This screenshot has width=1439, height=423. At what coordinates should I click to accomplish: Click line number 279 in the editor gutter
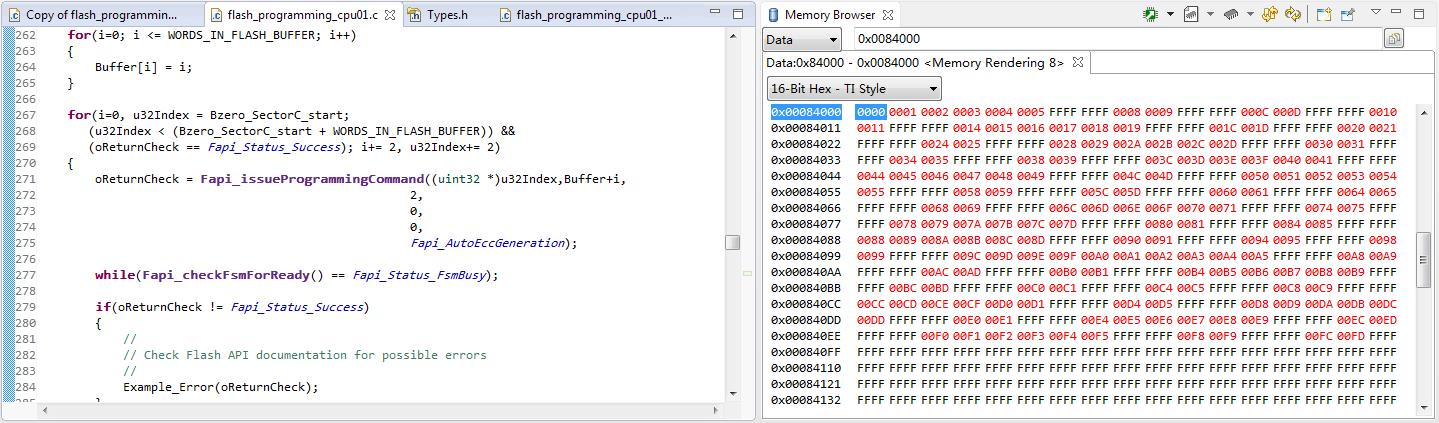[x=25, y=307]
